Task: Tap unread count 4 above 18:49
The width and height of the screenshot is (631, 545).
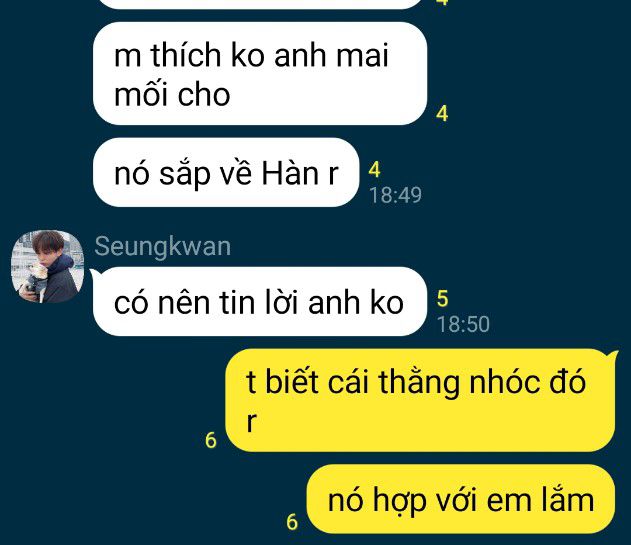Action: click(x=374, y=169)
